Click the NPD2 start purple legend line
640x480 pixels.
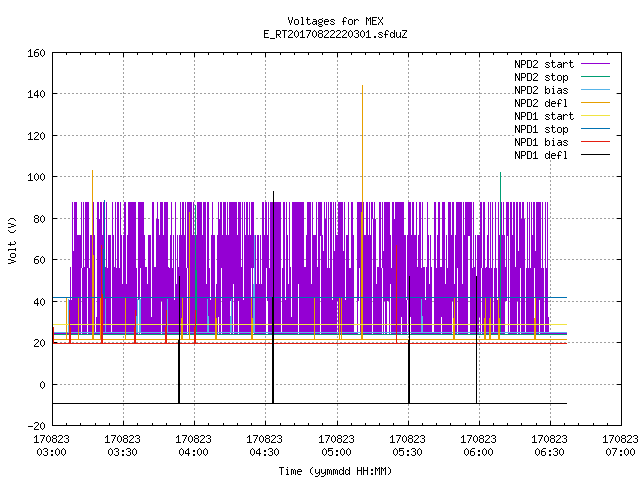(x=595, y=64)
